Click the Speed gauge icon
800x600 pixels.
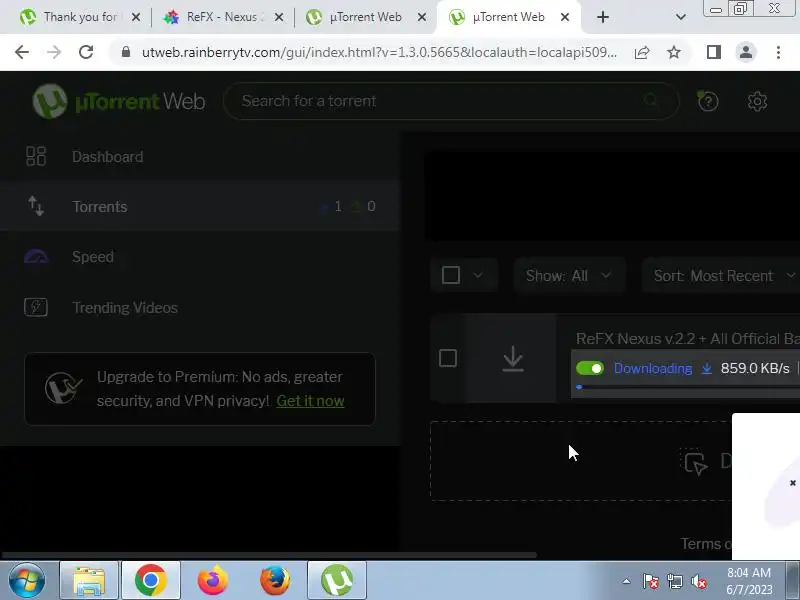36,257
